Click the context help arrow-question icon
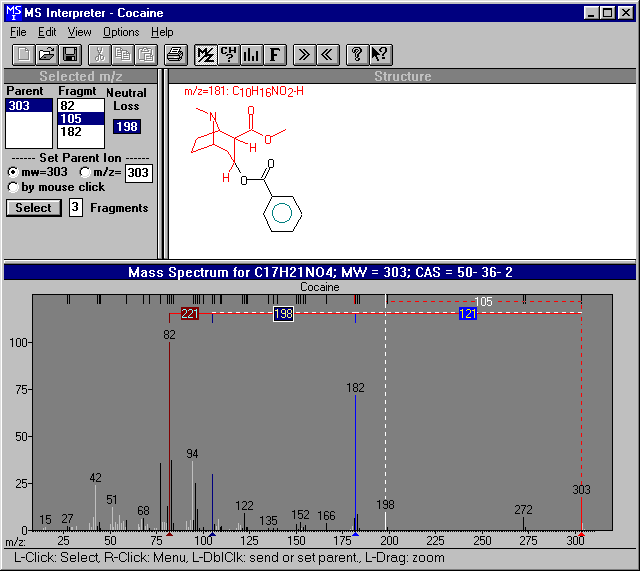This screenshot has height=571, width=640. click(381, 55)
